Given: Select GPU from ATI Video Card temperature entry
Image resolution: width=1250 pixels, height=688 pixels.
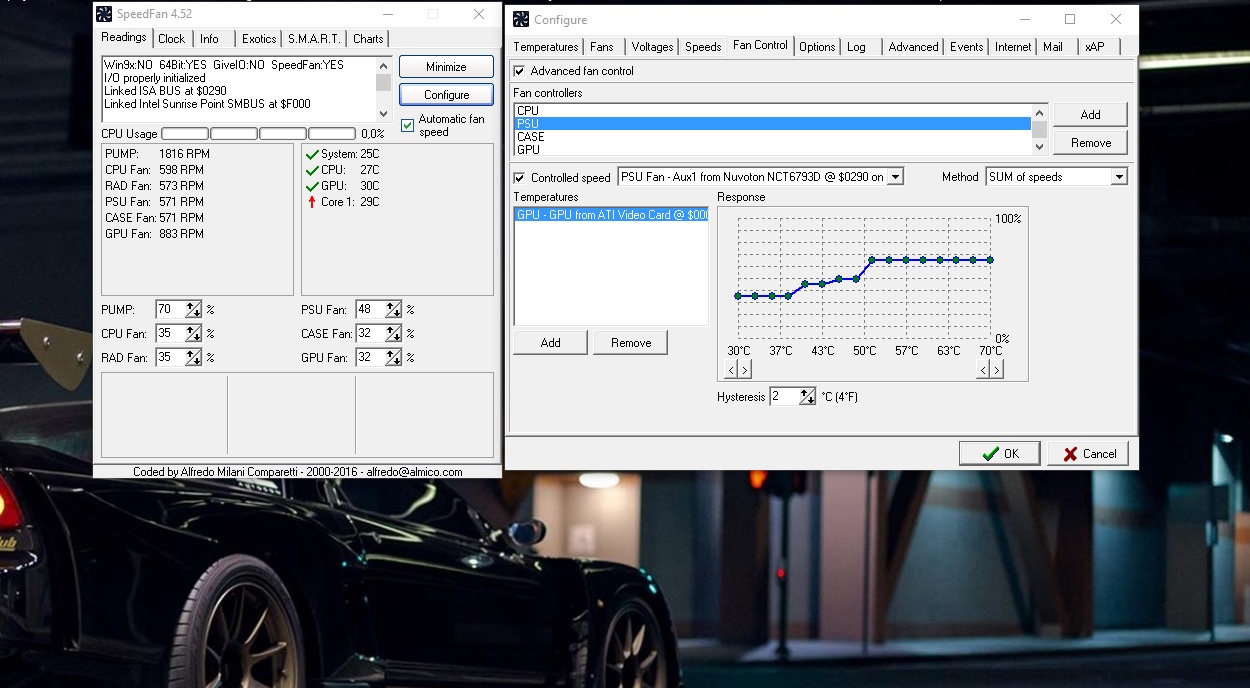Looking at the screenshot, I should 611,215.
